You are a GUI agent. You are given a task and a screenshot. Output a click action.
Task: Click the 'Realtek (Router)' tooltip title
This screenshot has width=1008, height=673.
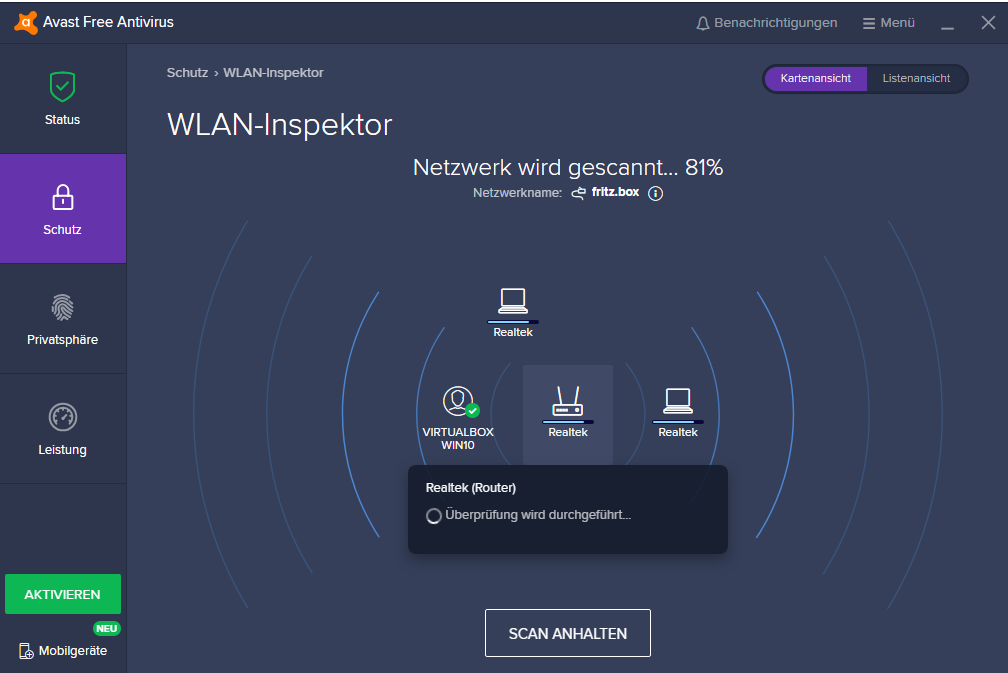471,488
